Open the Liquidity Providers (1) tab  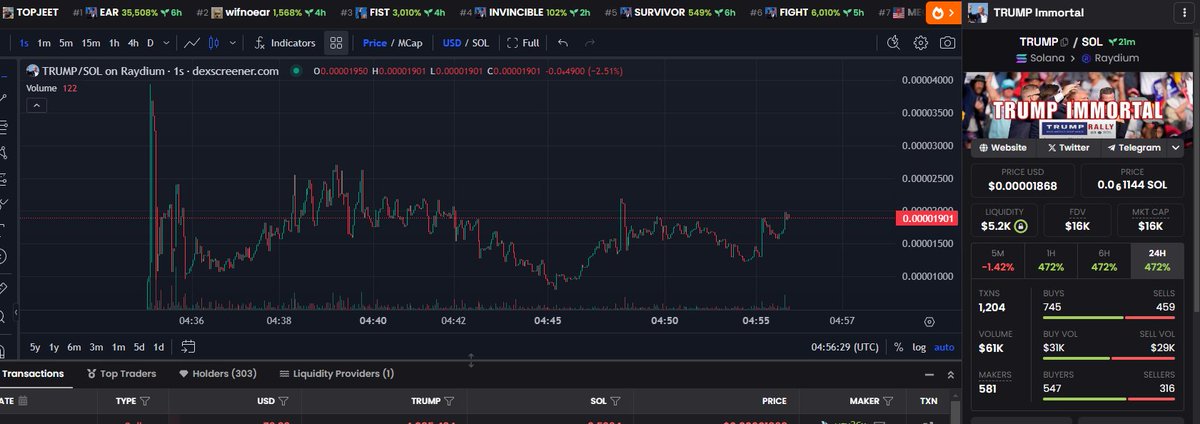(337, 373)
